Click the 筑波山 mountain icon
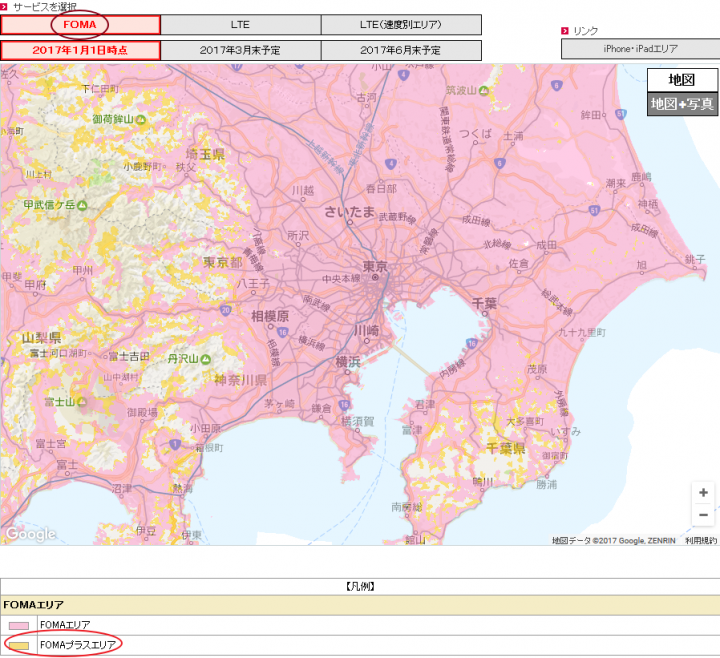Image resolution: width=720 pixels, height=658 pixels. pyautogui.click(x=484, y=91)
